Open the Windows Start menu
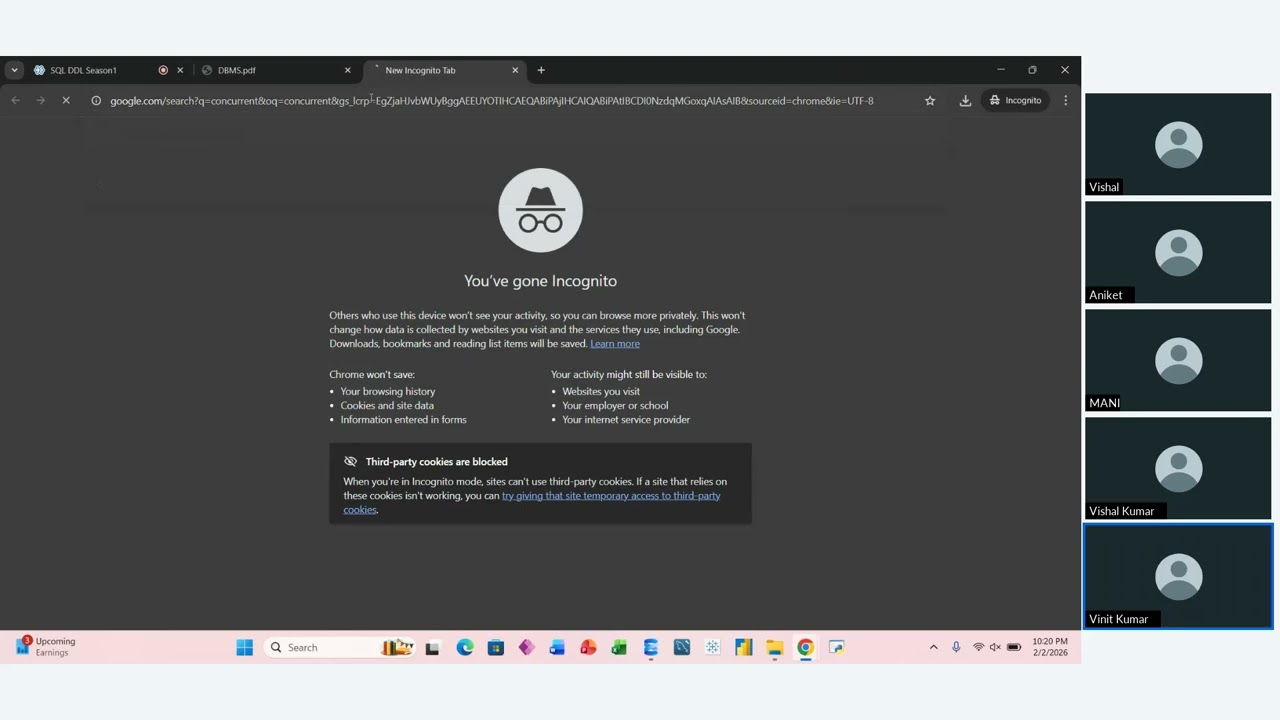This screenshot has width=1280, height=720. tap(244, 647)
